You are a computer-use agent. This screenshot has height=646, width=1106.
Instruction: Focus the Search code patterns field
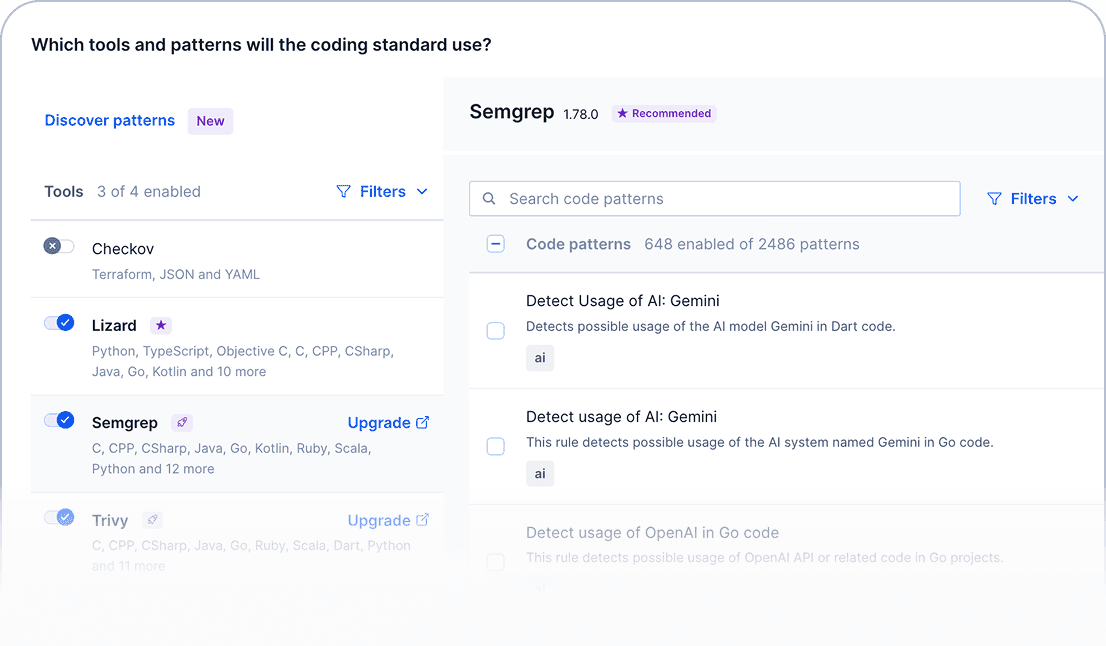[x=714, y=199]
